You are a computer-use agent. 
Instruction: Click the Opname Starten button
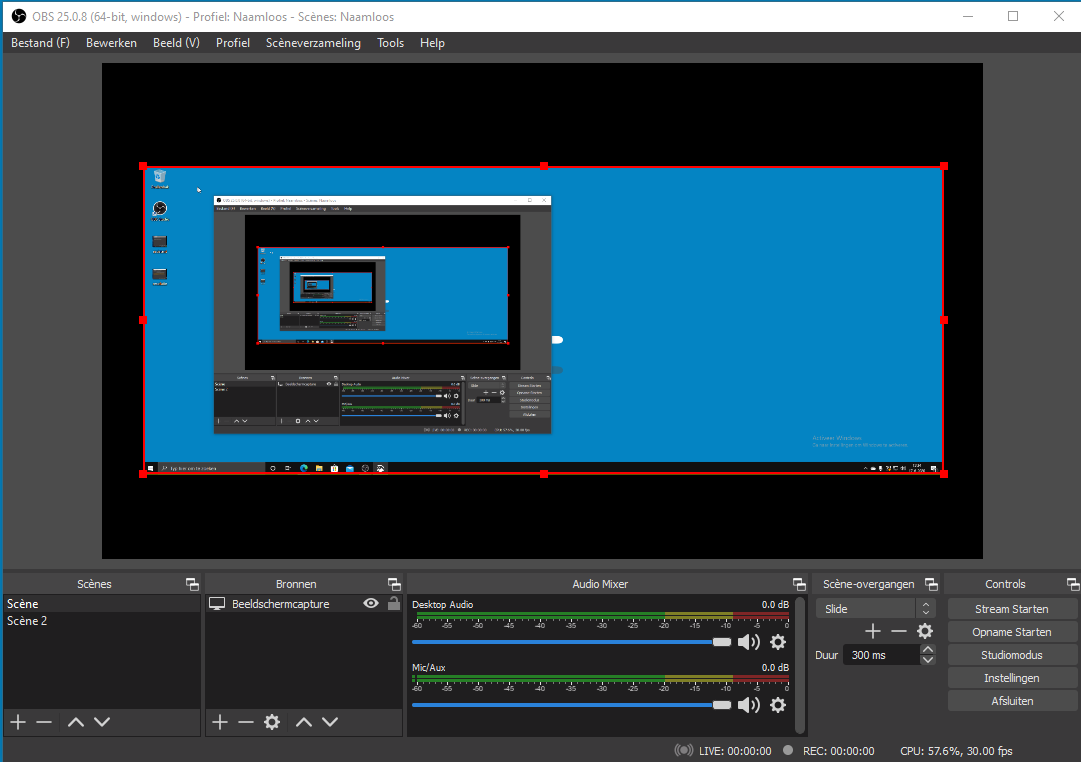pyautogui.click(x=1011, y=632)
